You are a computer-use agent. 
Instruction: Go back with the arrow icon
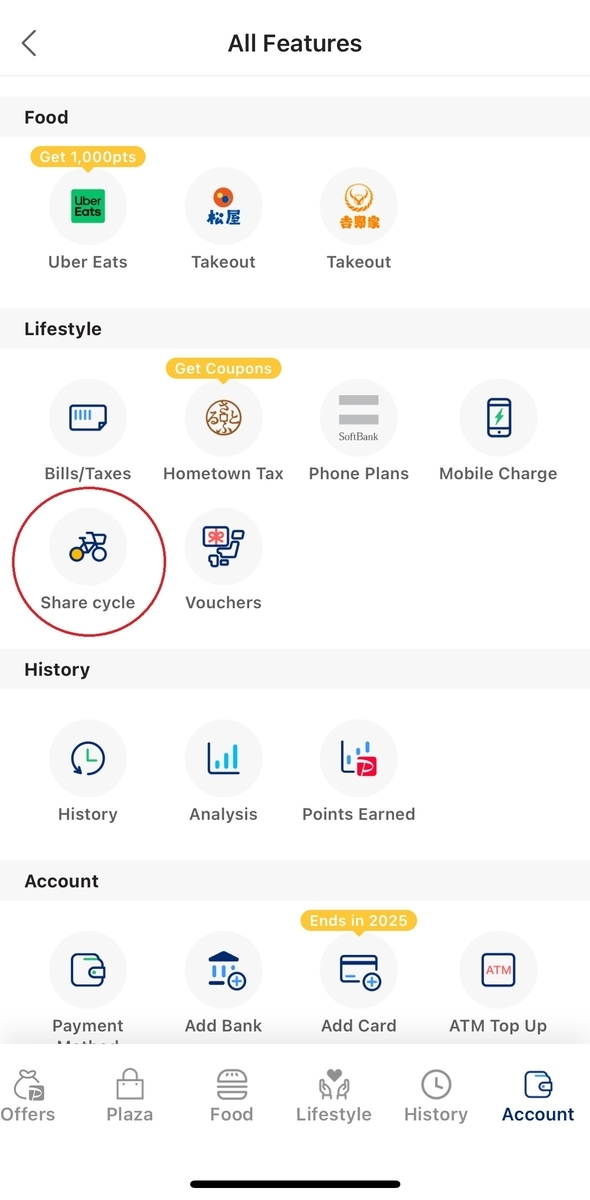[x=29, y=43]
